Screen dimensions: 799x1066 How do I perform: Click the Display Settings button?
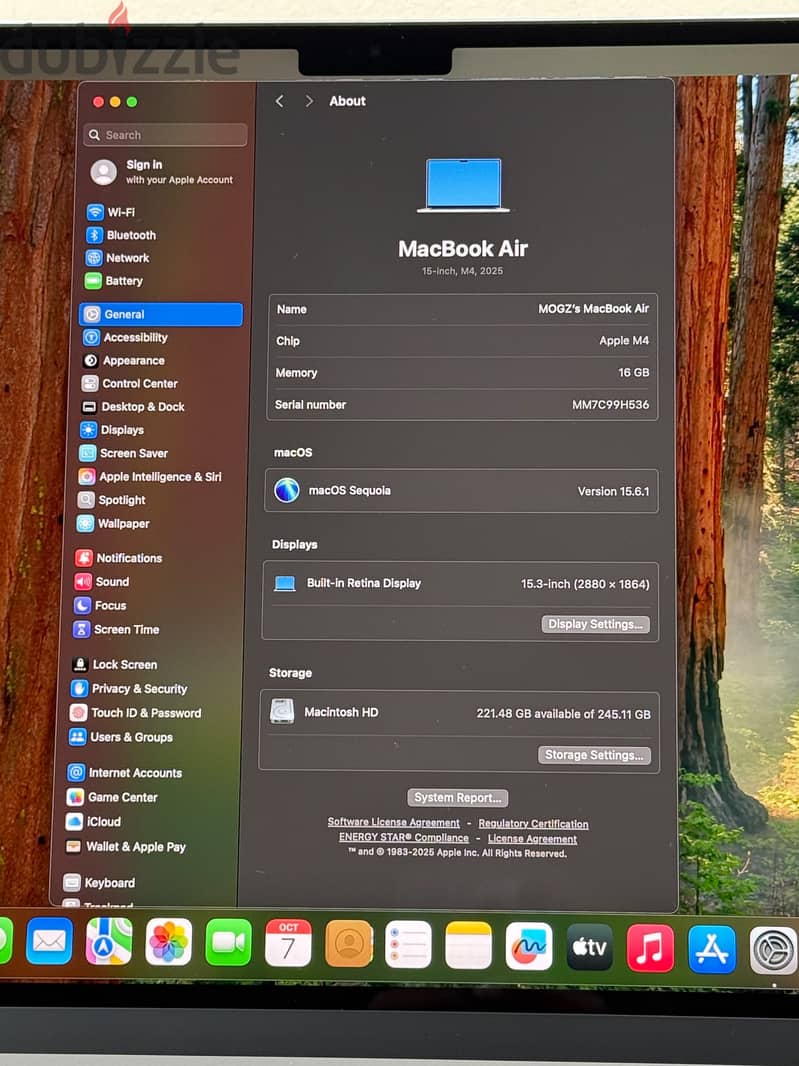click(596, 624)
